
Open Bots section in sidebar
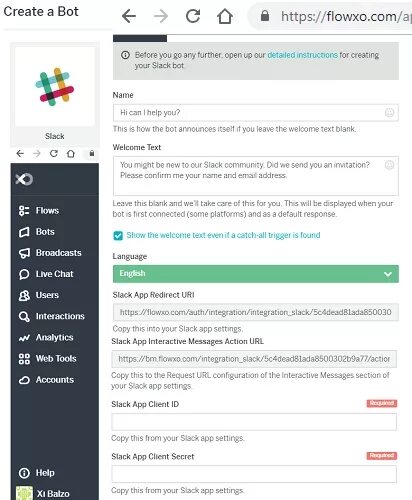(37, 232)
